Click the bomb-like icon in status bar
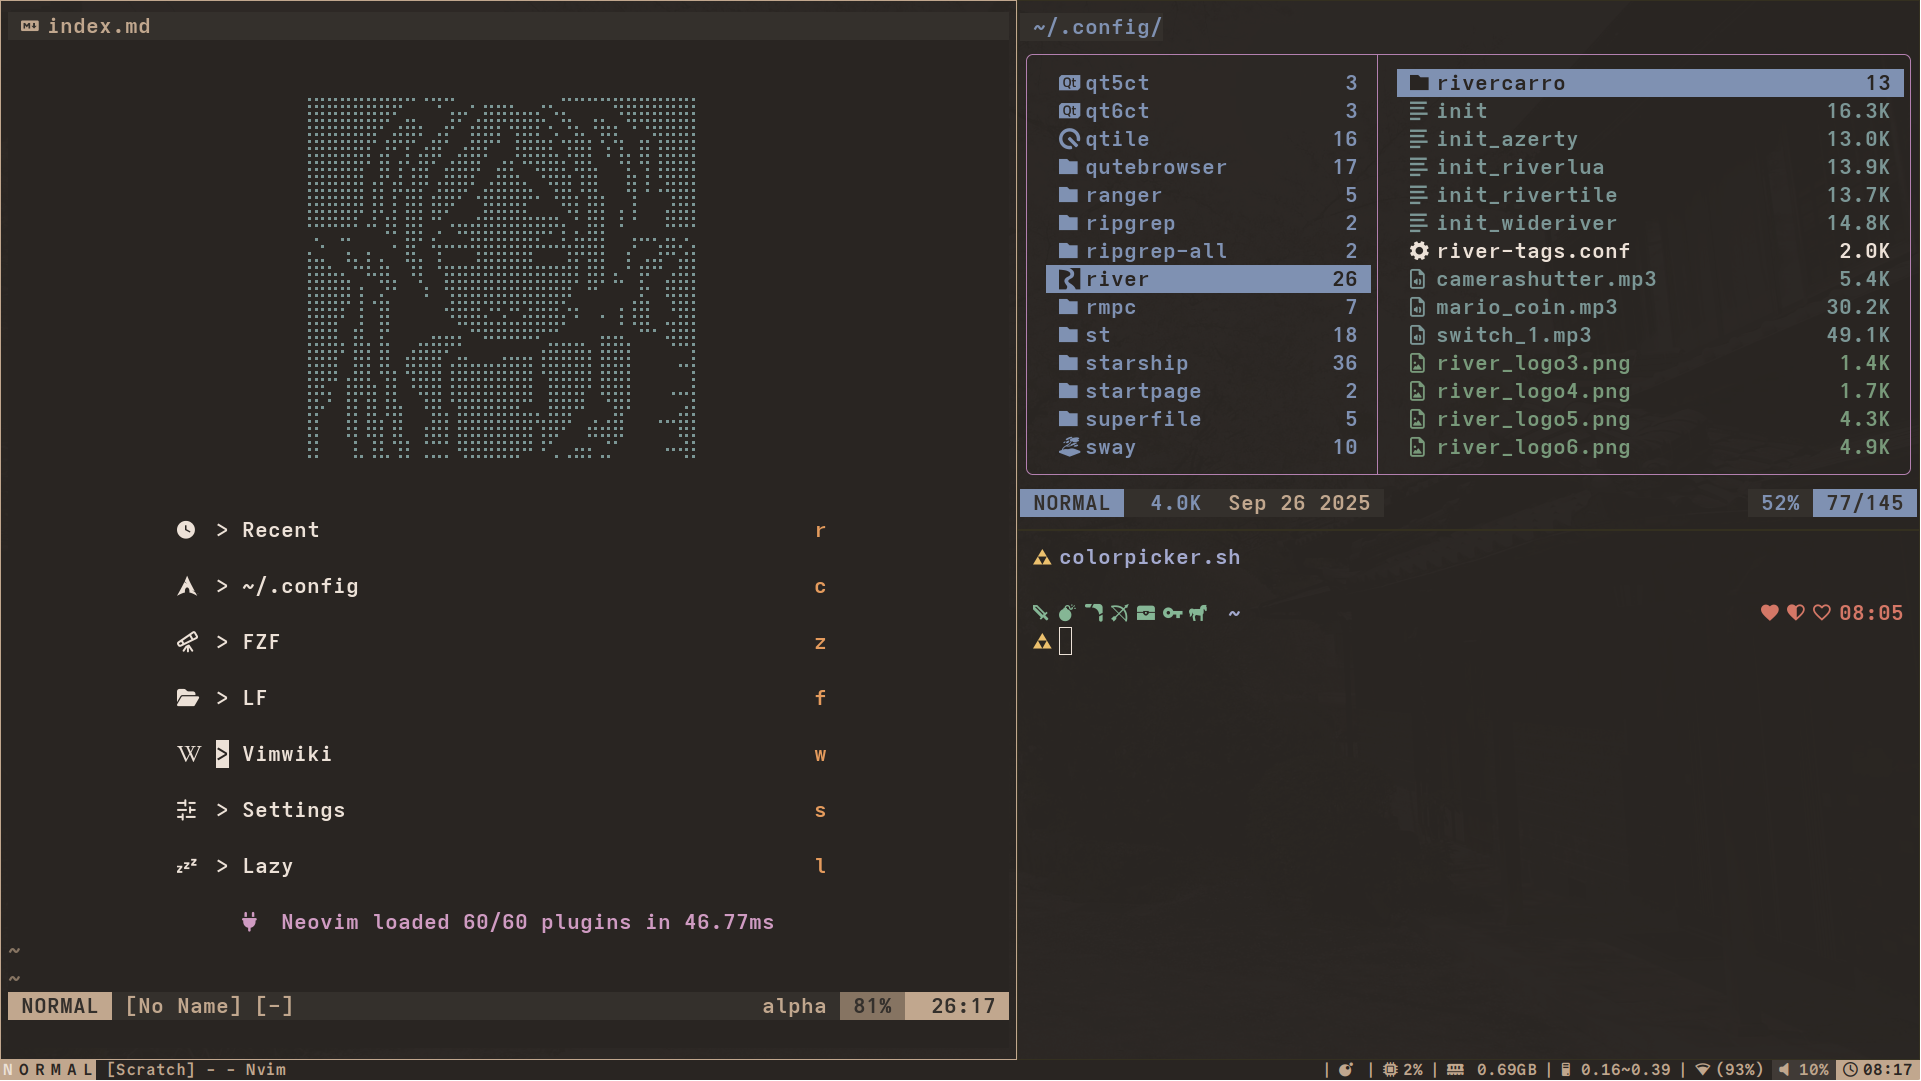The height and width of the screenshot is (1081, 1921). click(1346, 1069)
